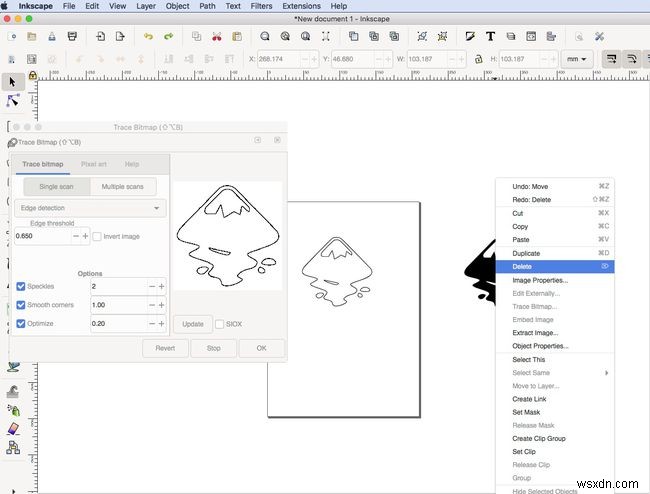Open existing document folder icon
The image size is (650, 494).
click(32, 36)
